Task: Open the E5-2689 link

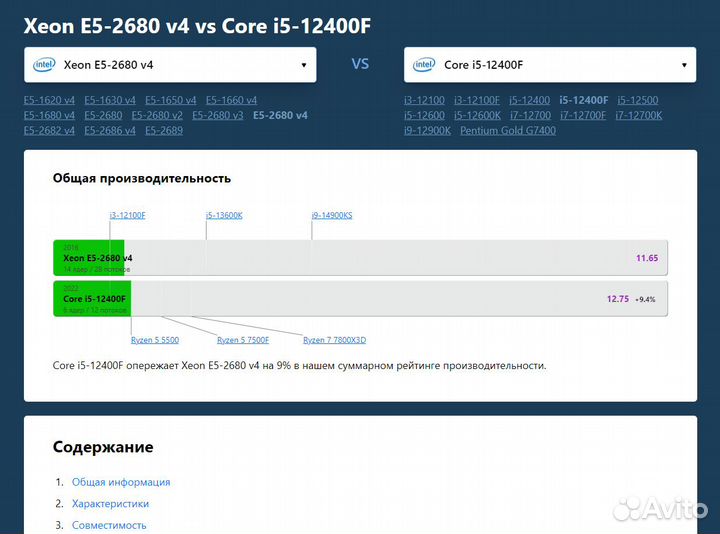Action: 164,130
